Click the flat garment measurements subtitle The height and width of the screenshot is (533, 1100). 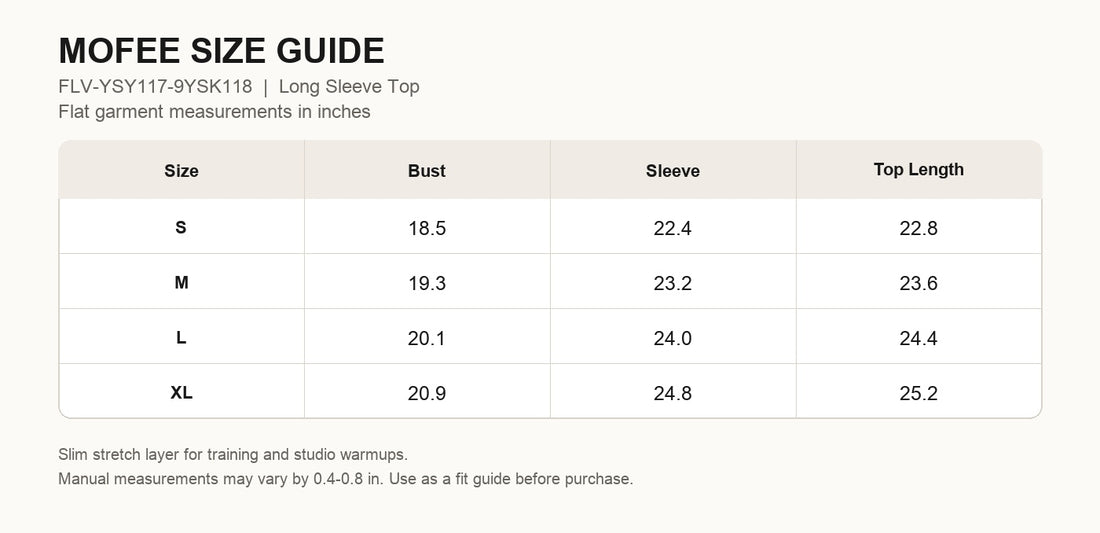(214, 112)
